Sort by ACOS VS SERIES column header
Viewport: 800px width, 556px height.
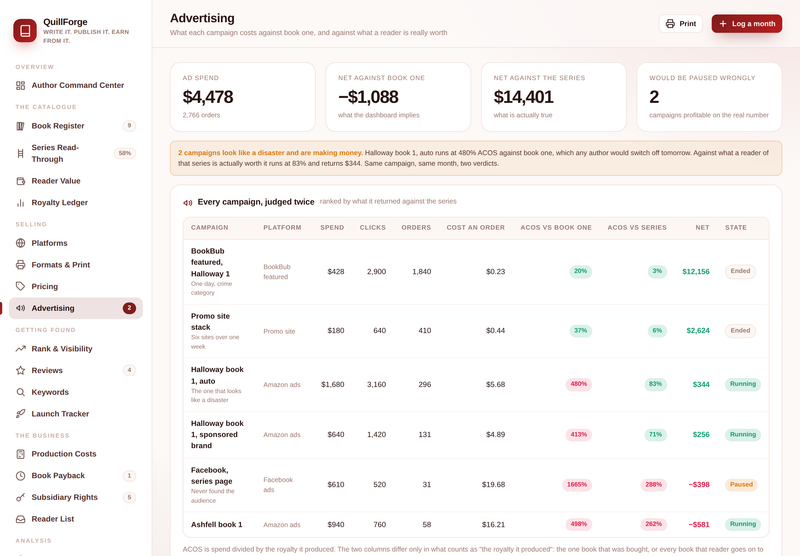(x=637, y=228)
